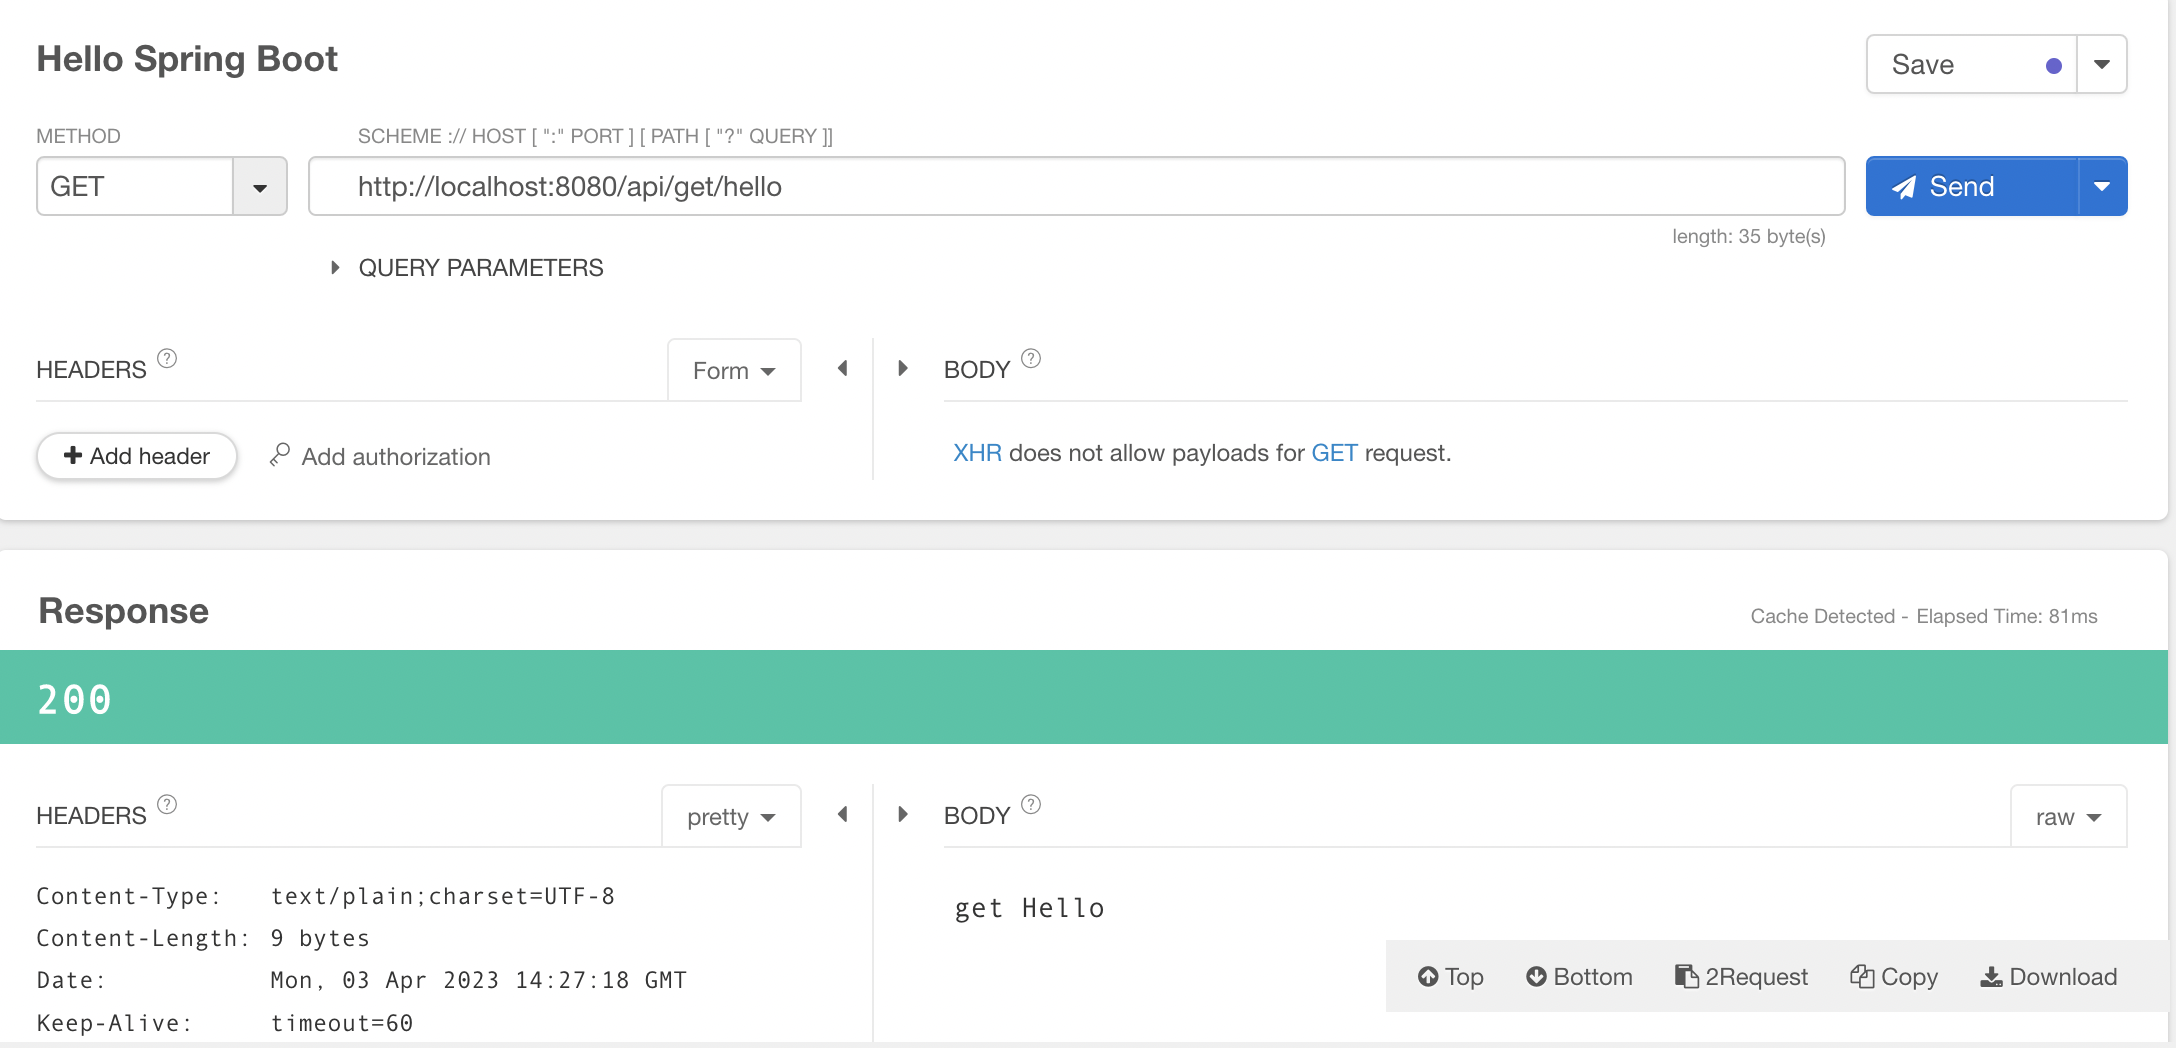Click the 'Elapsed Time: 81ms' text

pos(2007,616)
